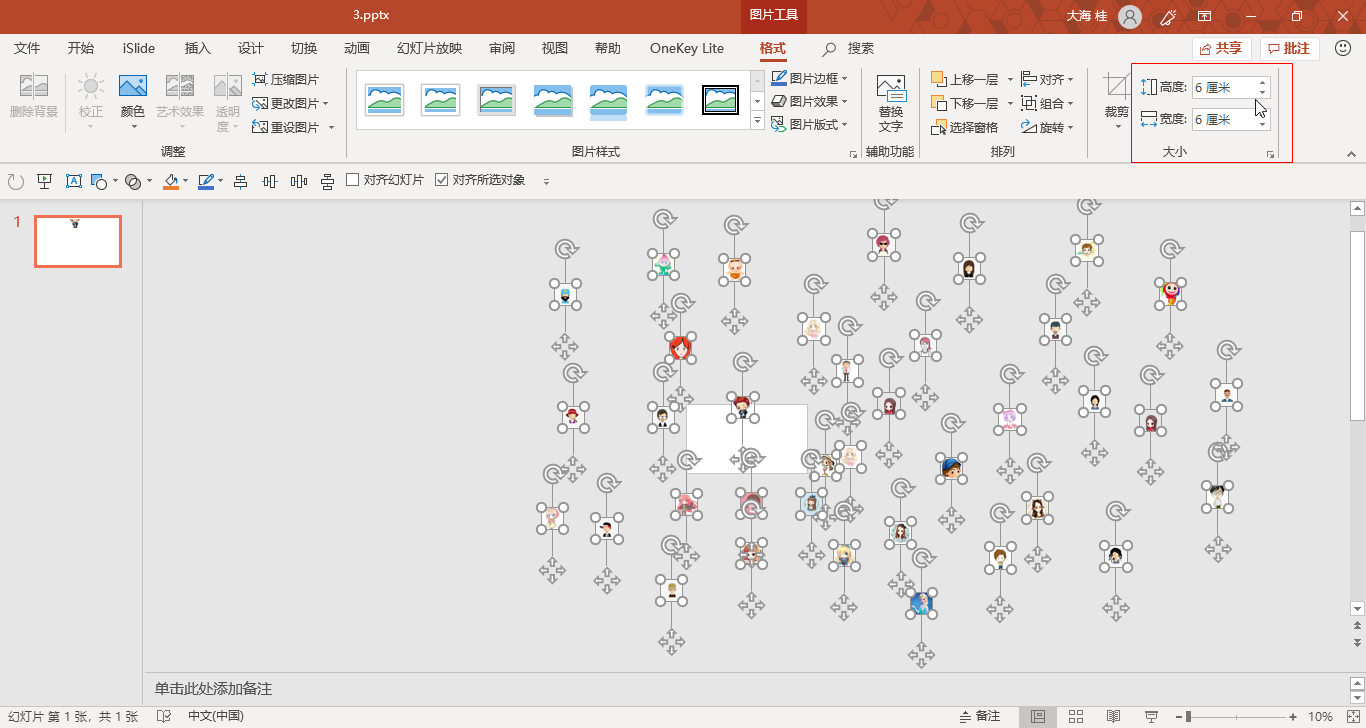Click the repeat arrow in quick access toolbar
Viewport: 1366px width, 728px height.
pyautogui.click(x=15, y=181)
